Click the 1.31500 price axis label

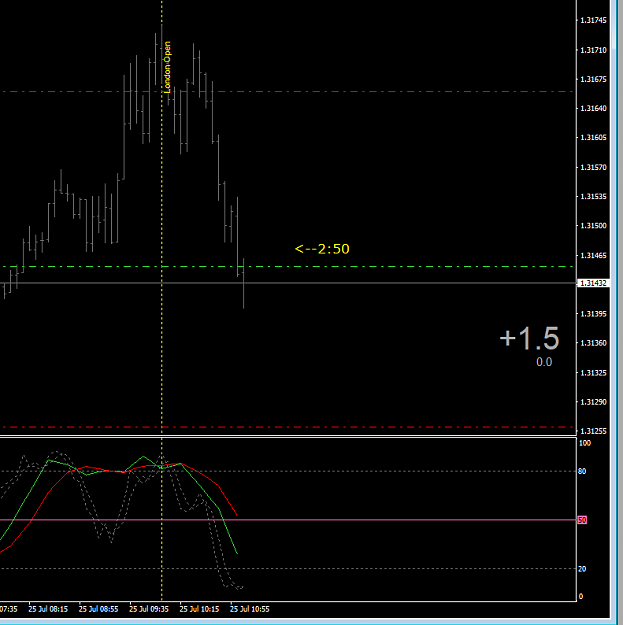(594, 226)
